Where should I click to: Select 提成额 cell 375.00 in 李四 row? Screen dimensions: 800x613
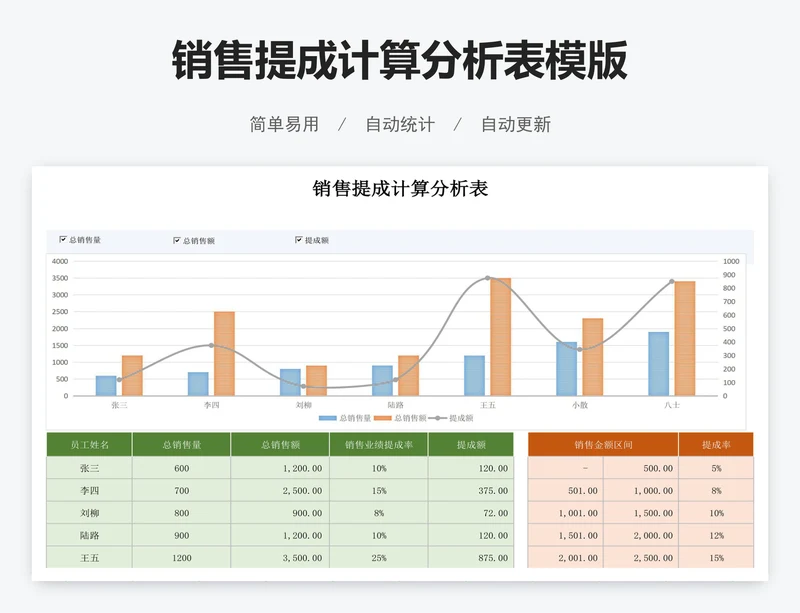(x=471, y=491)
